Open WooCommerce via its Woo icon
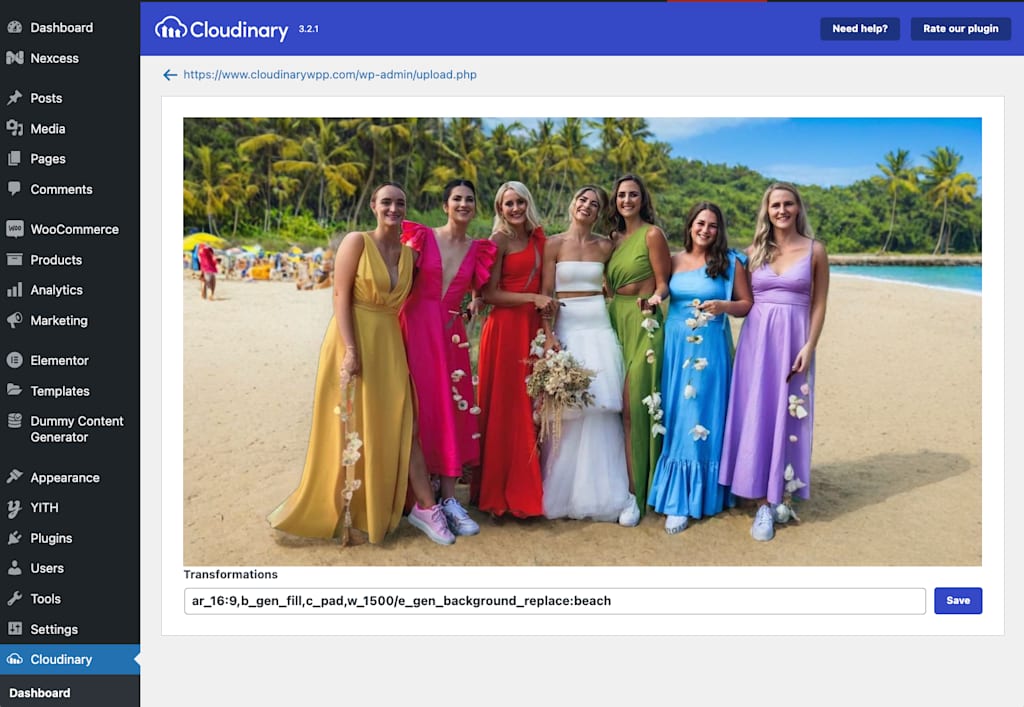 click(14, 228)
